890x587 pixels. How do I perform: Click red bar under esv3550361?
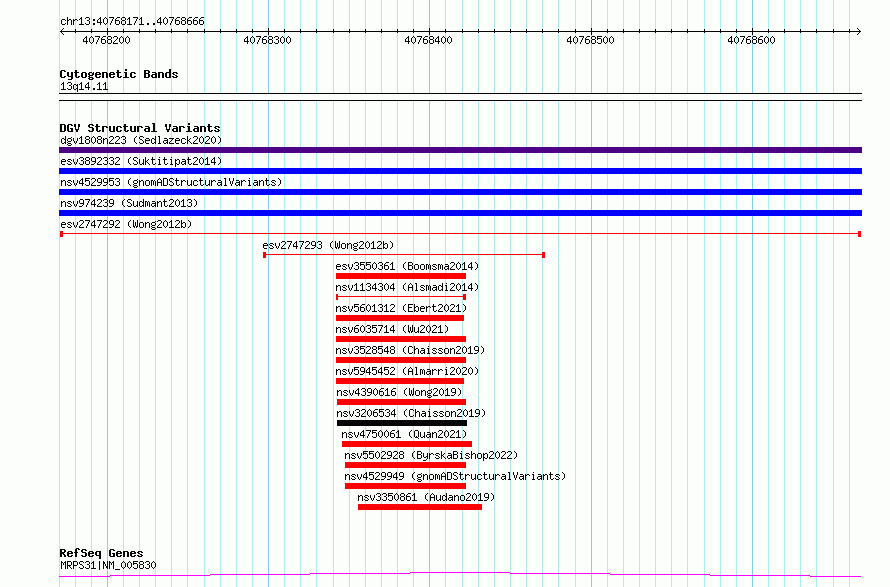pyautogui.click(x=401, y=276)
